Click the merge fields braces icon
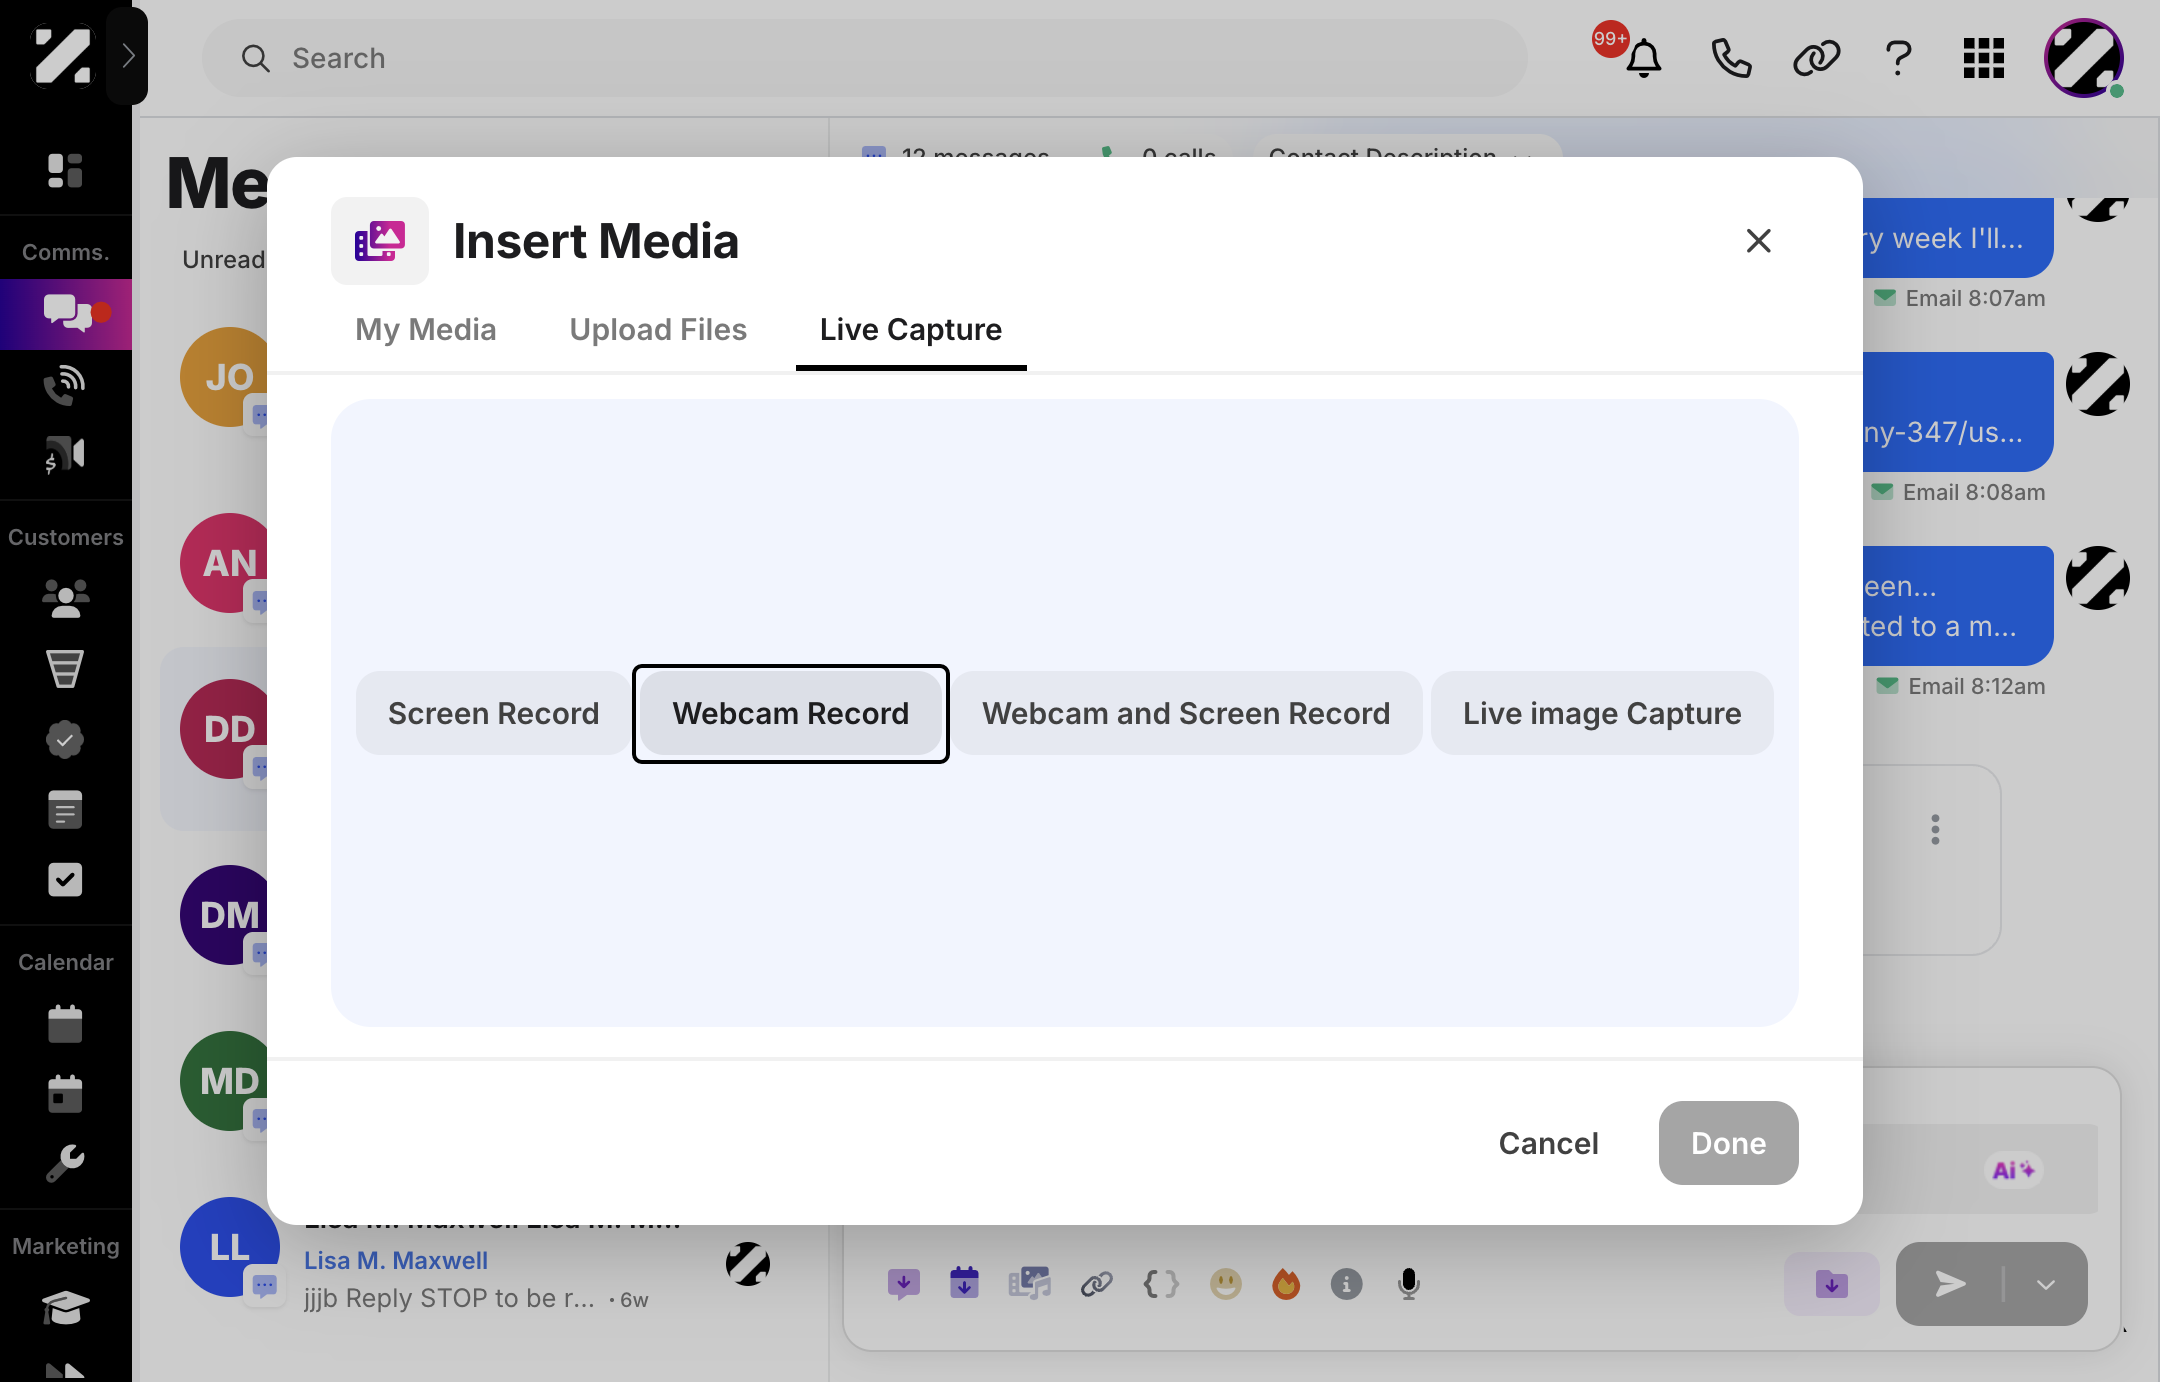Image resolution: width=2160 pixels, height=1382 pixels. point(1160,1283)
